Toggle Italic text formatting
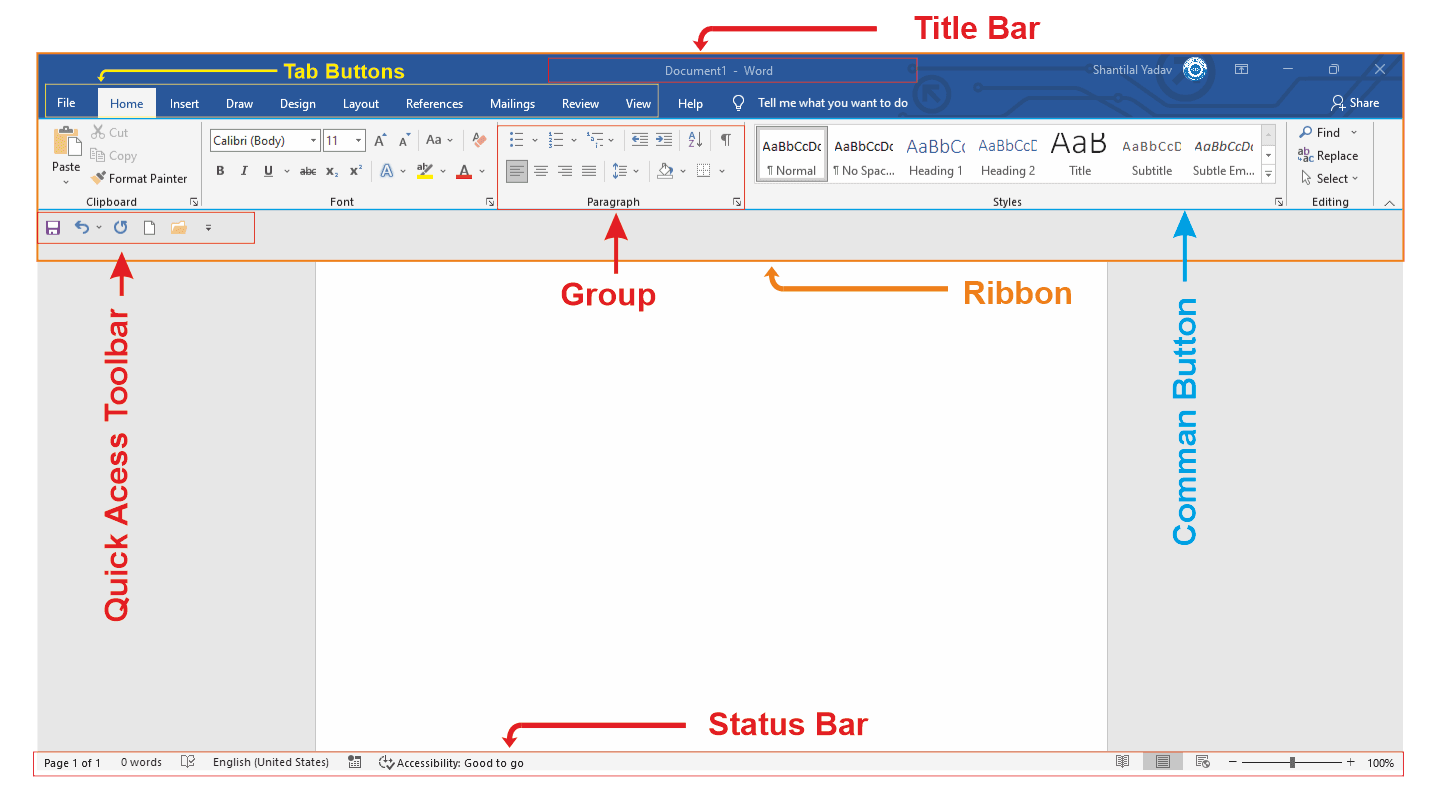This screenshot has width=1436, height=793. 244,171
